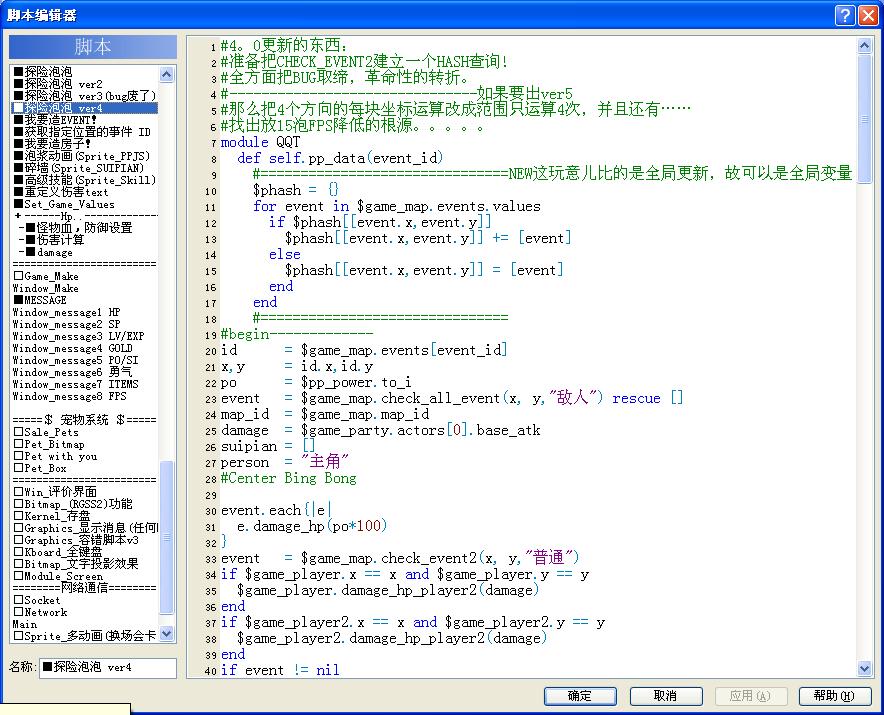Click the 确定 confirm button
Image resolution: width=884 pixels, height=715 pixels.
(580, 696)
